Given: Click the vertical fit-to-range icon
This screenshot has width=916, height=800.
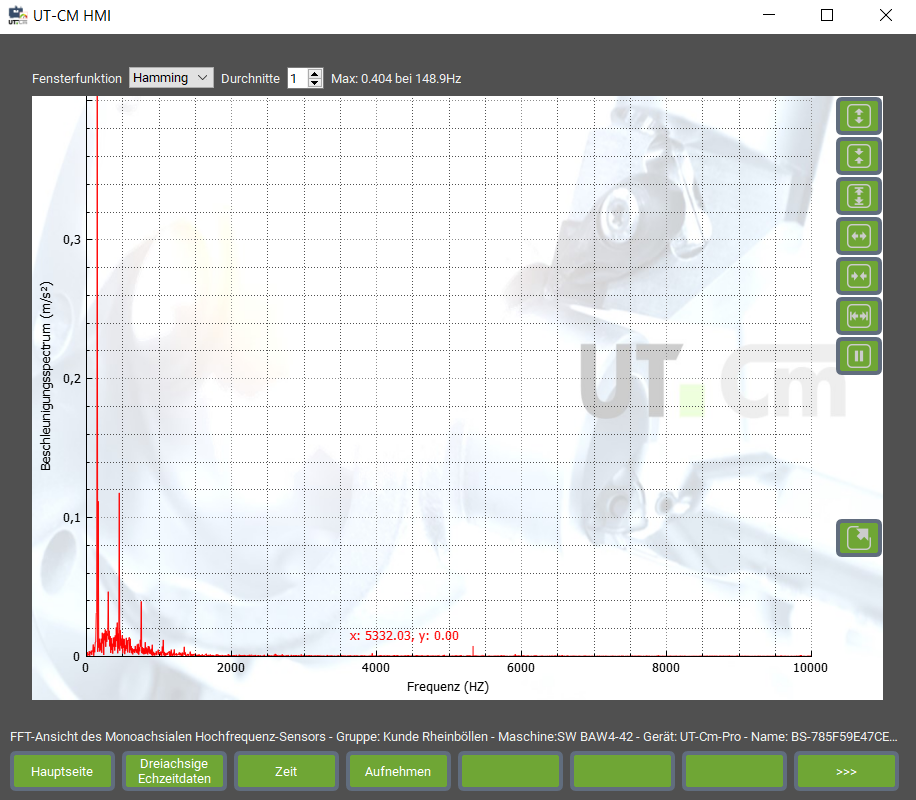Looking at the screenshot, I should pos(859,196).
